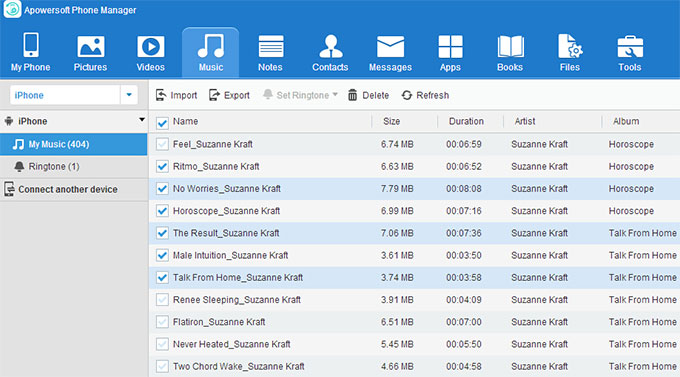
Task: Sort by the Artist column header
Action: click(525, 121)
